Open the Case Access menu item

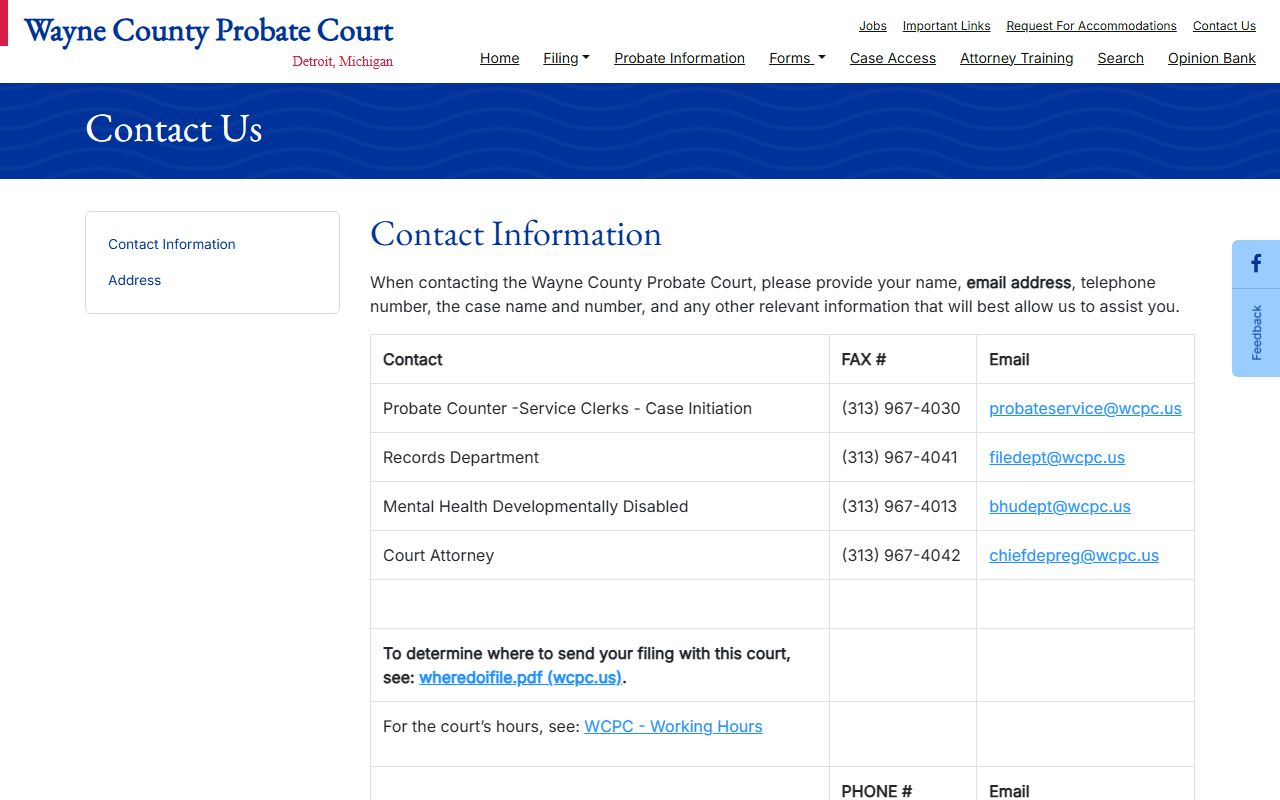click(893, 58)
